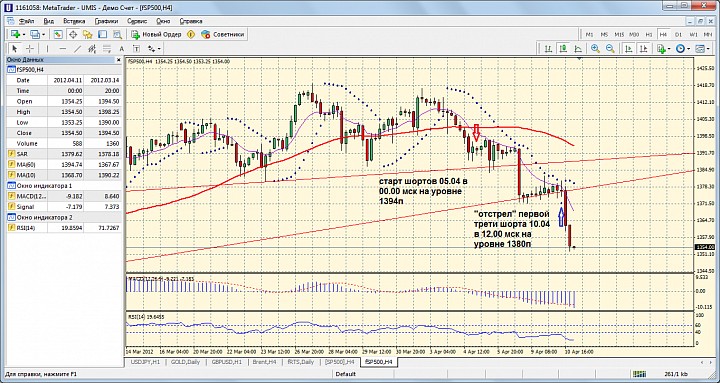Close the Окно Данных panel
The height and width of the screenshot is (383, 720).
tap(118, 60)
